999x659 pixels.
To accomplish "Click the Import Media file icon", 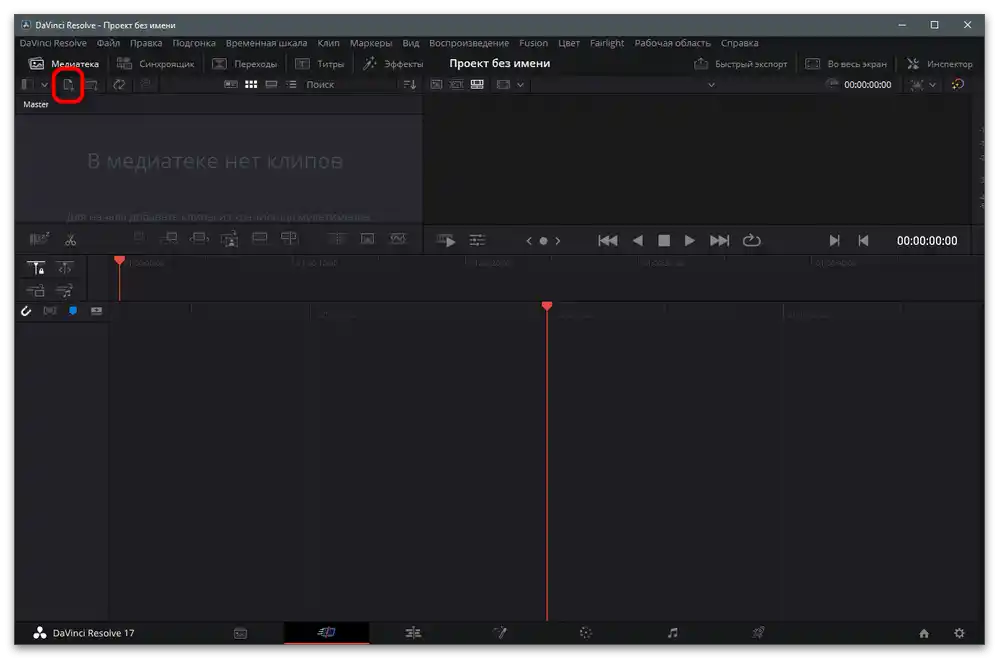I will pyautogui.click(x=68, y=85).
